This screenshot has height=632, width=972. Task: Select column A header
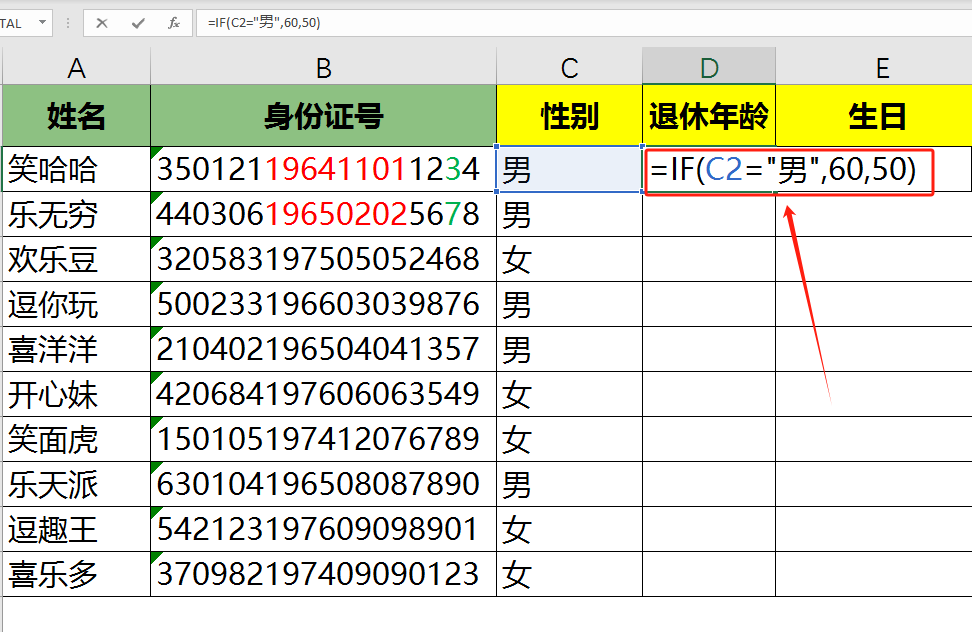pyautogui.click(x=76, y=67)
